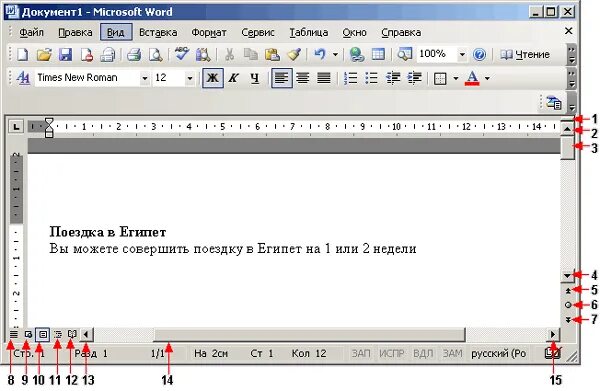Image resolution: width=600 pixels, height=391 pixels.
Task: Switch to Web Layout view
Action: pyautogui.click(x=28, y=334)
